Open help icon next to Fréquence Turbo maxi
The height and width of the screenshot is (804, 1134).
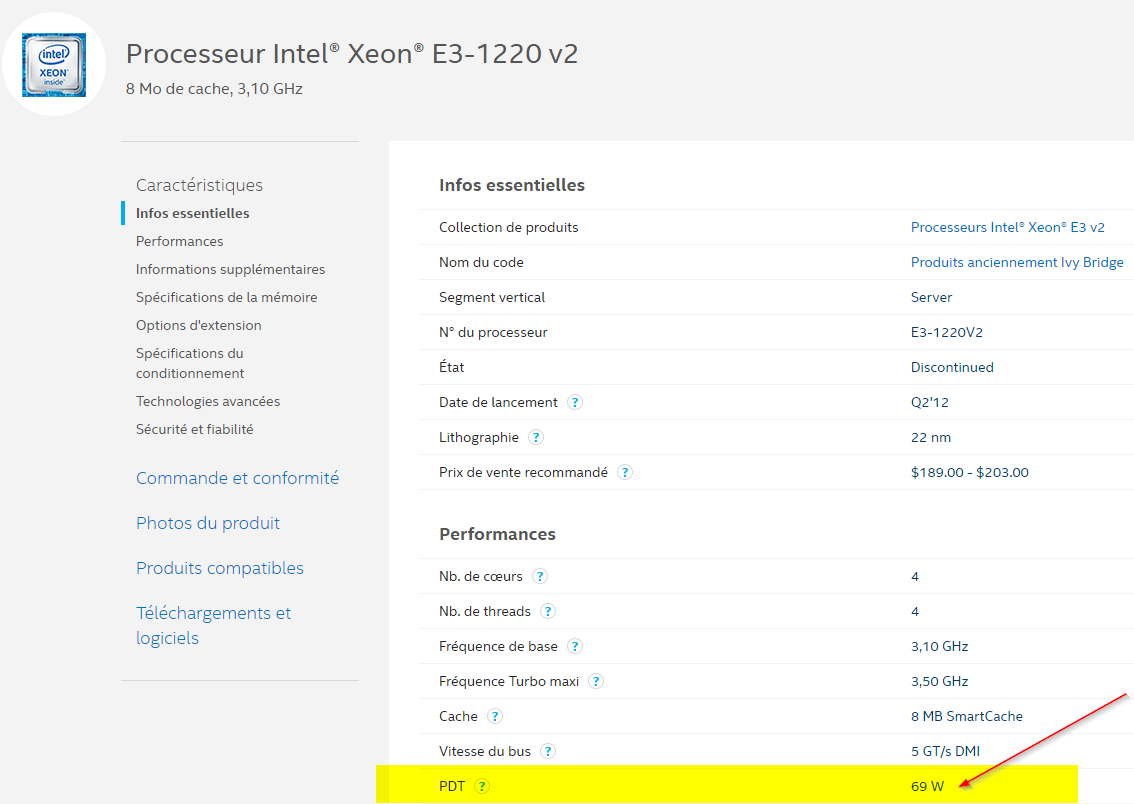coord(596,681)
